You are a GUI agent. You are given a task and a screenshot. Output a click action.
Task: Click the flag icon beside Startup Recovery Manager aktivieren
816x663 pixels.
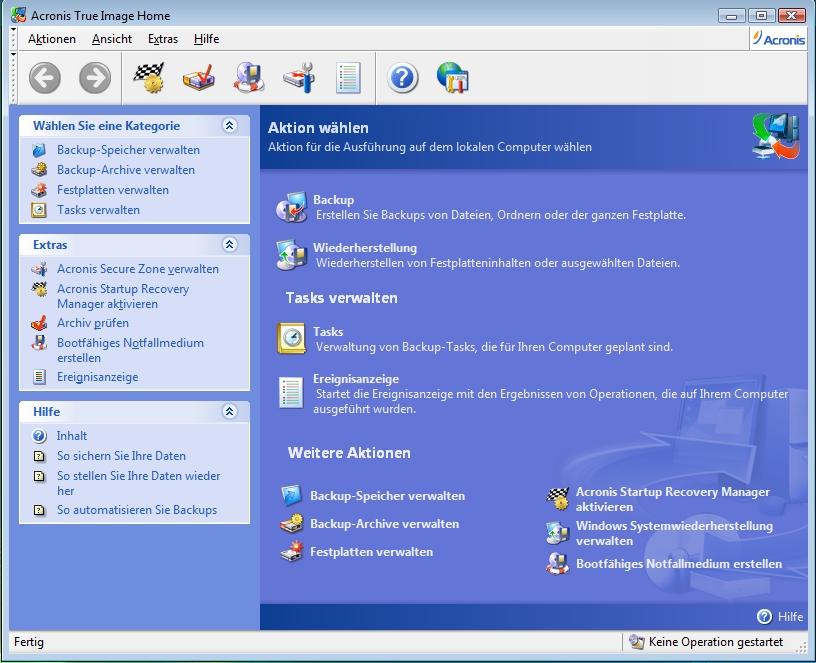pos(558,499)
